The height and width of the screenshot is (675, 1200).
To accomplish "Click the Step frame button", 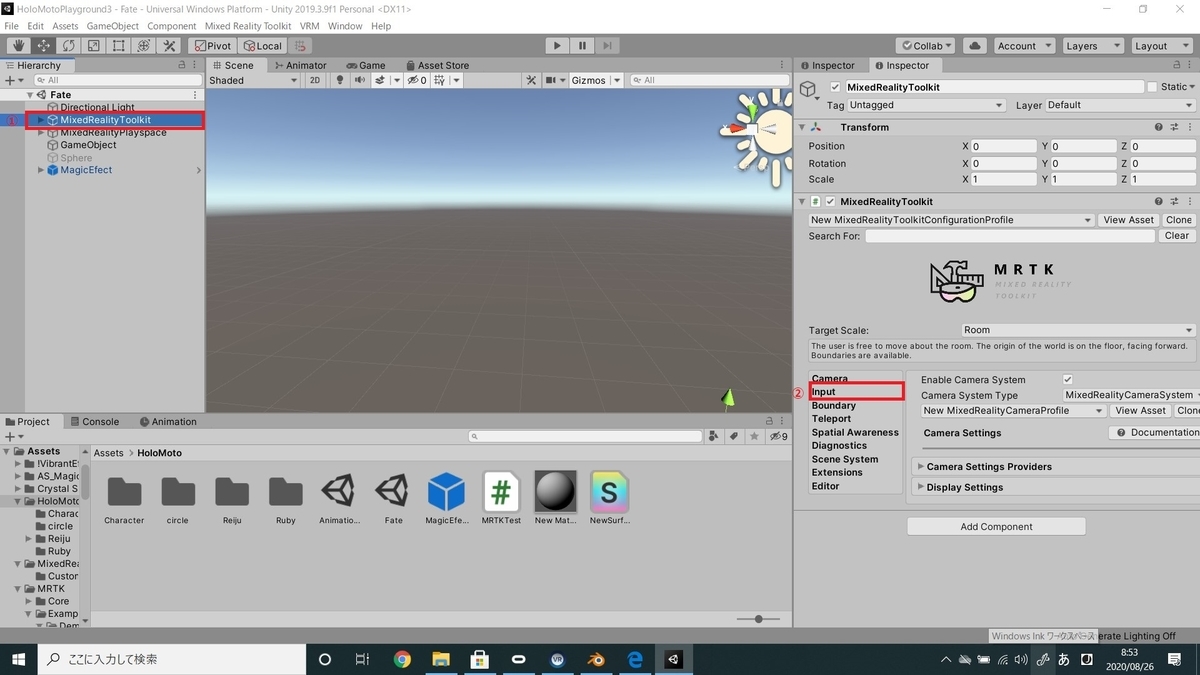I will [x=607, y=46].
